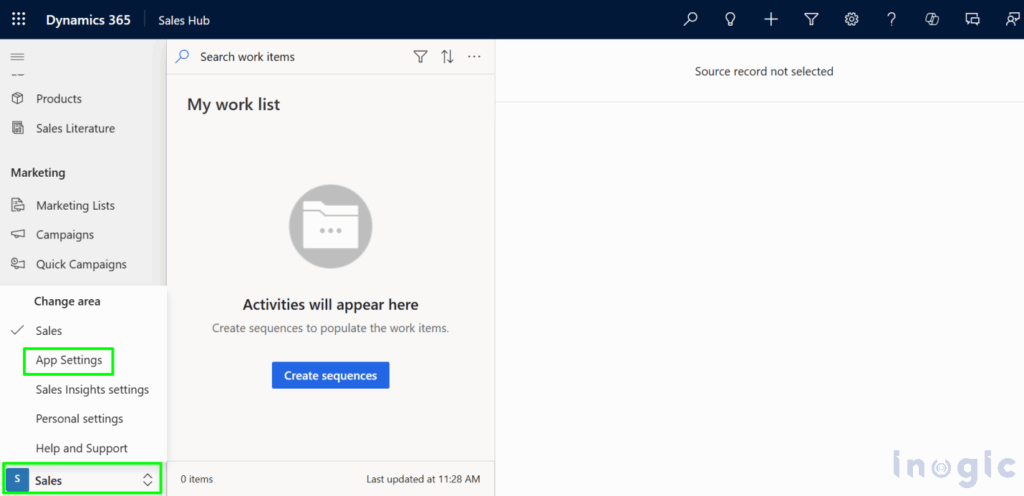This screenshot has height=496, width=1024.
Task: Click the plus quick create icon
Action: (770, 19)
